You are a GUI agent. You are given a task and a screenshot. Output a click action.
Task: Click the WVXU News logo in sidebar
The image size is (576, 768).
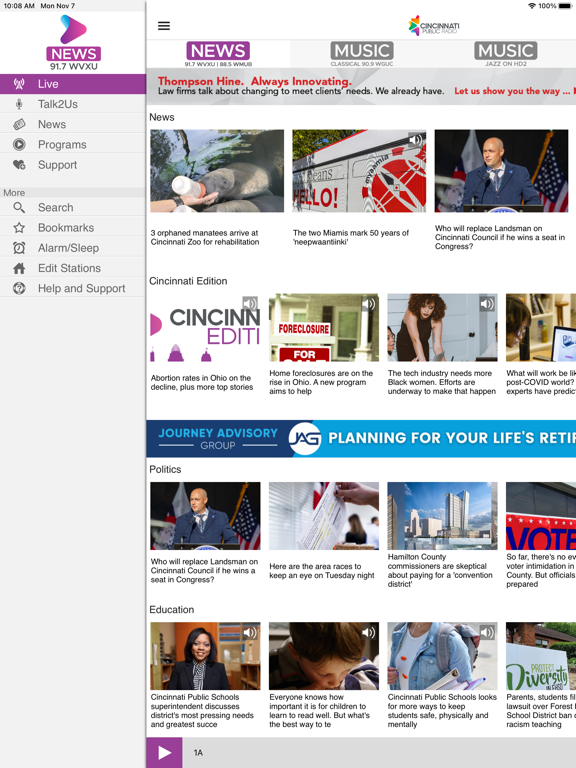tap(73, 43)
